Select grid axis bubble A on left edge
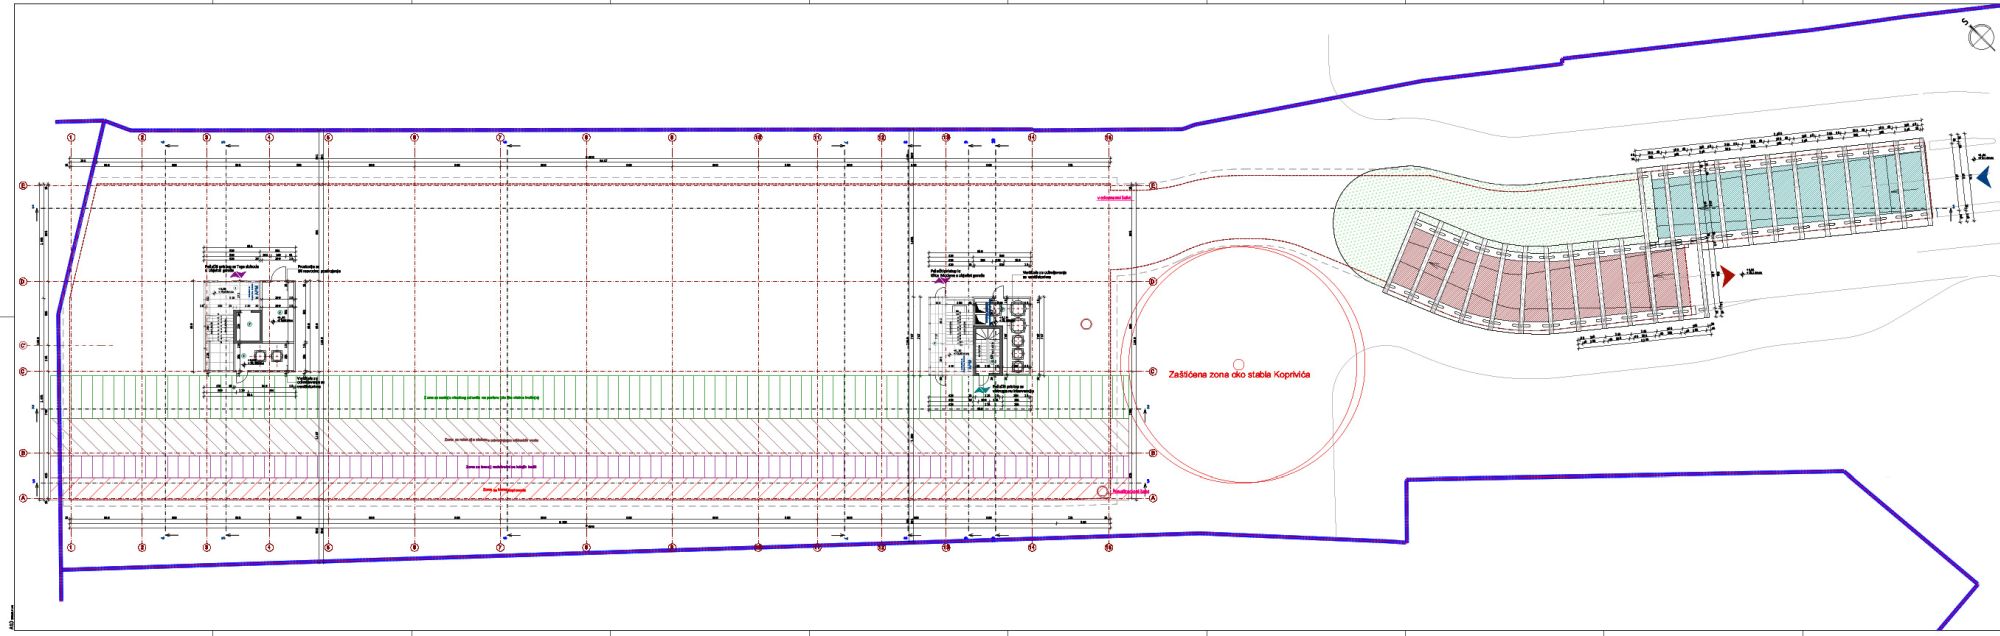 click(x=22, y=497)
